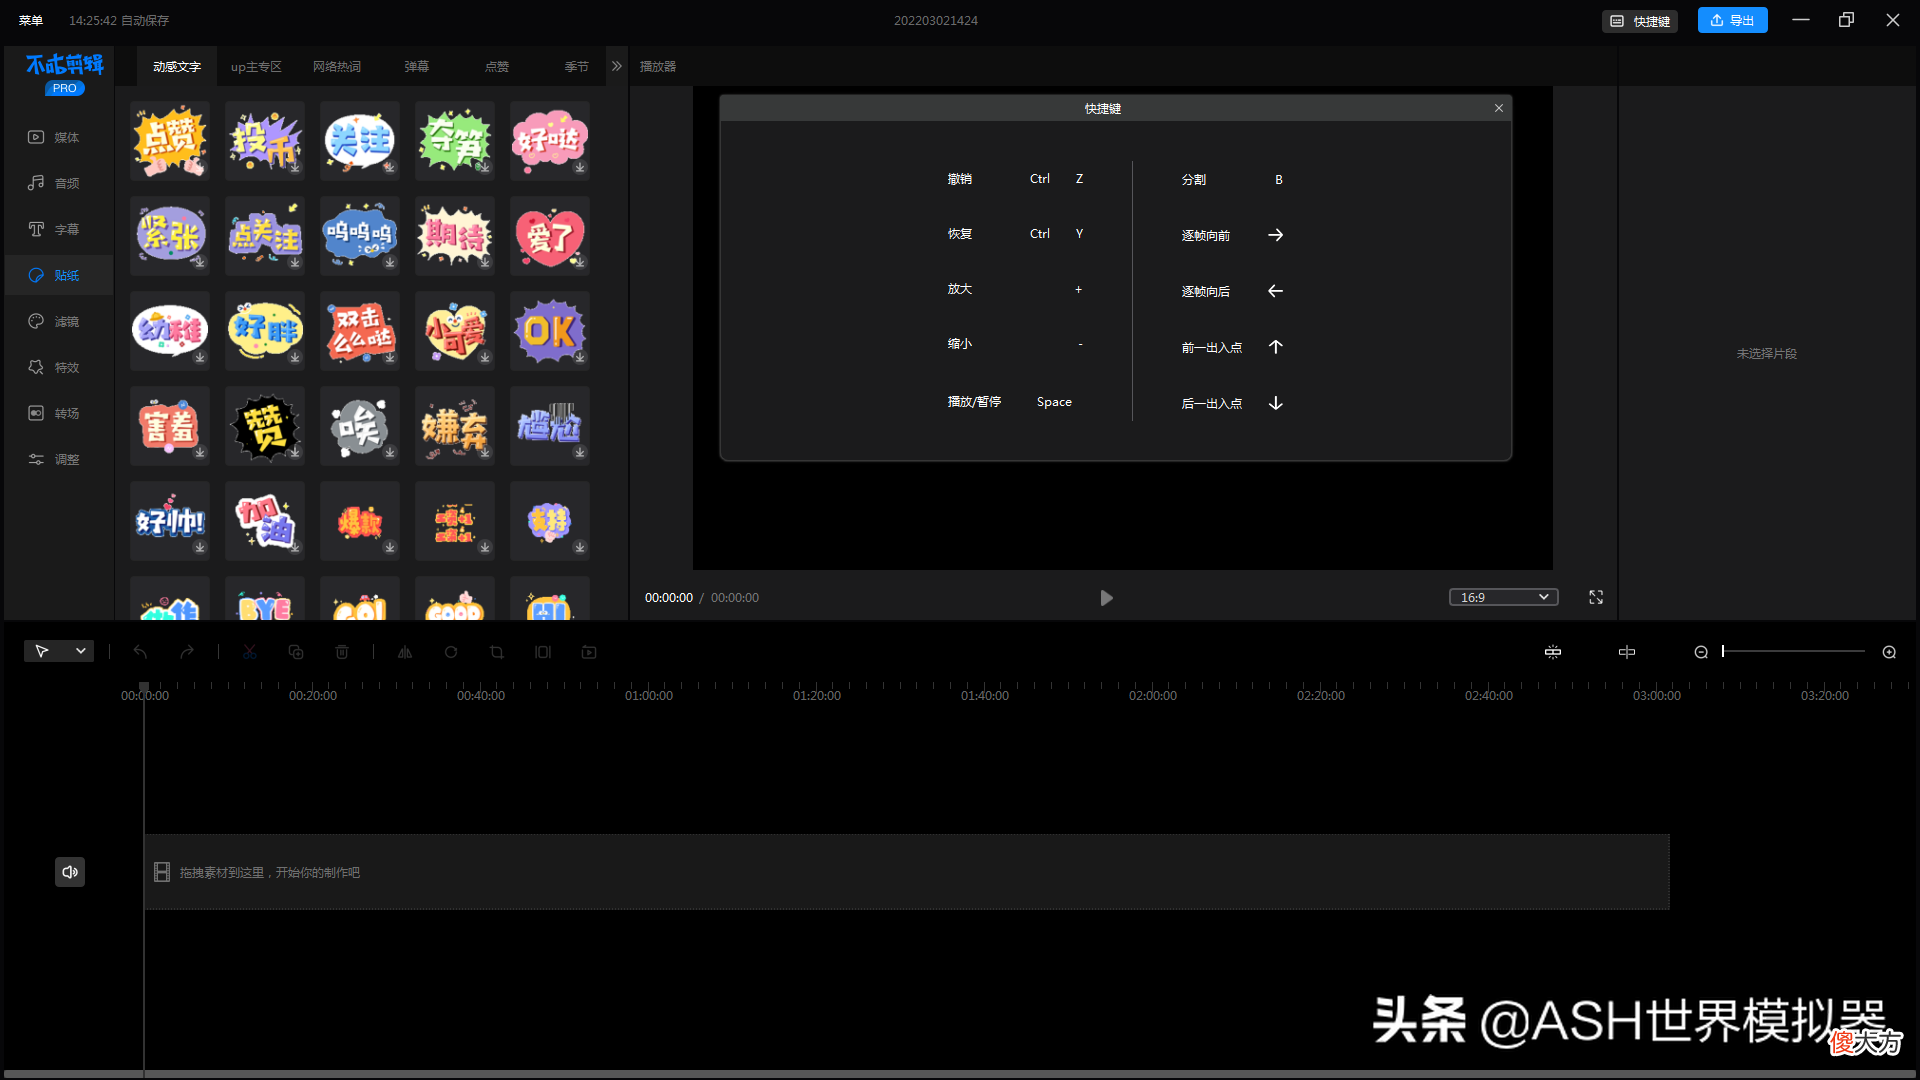Click the rotate icon in the timeline toolbar
The height and width of the screenshot is (1080, 1920).
pos(451,652)
